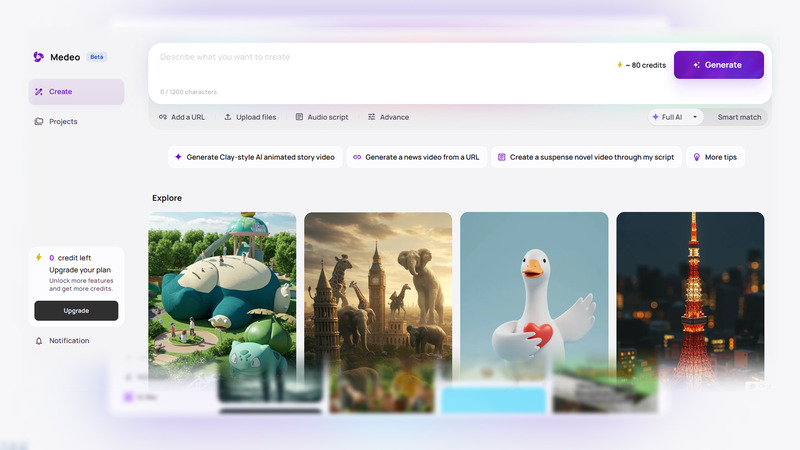Image resolution: width=800 pixels, height=450 pixels.
Task: Click the link icon on news video suggestion
Action: 357,157
